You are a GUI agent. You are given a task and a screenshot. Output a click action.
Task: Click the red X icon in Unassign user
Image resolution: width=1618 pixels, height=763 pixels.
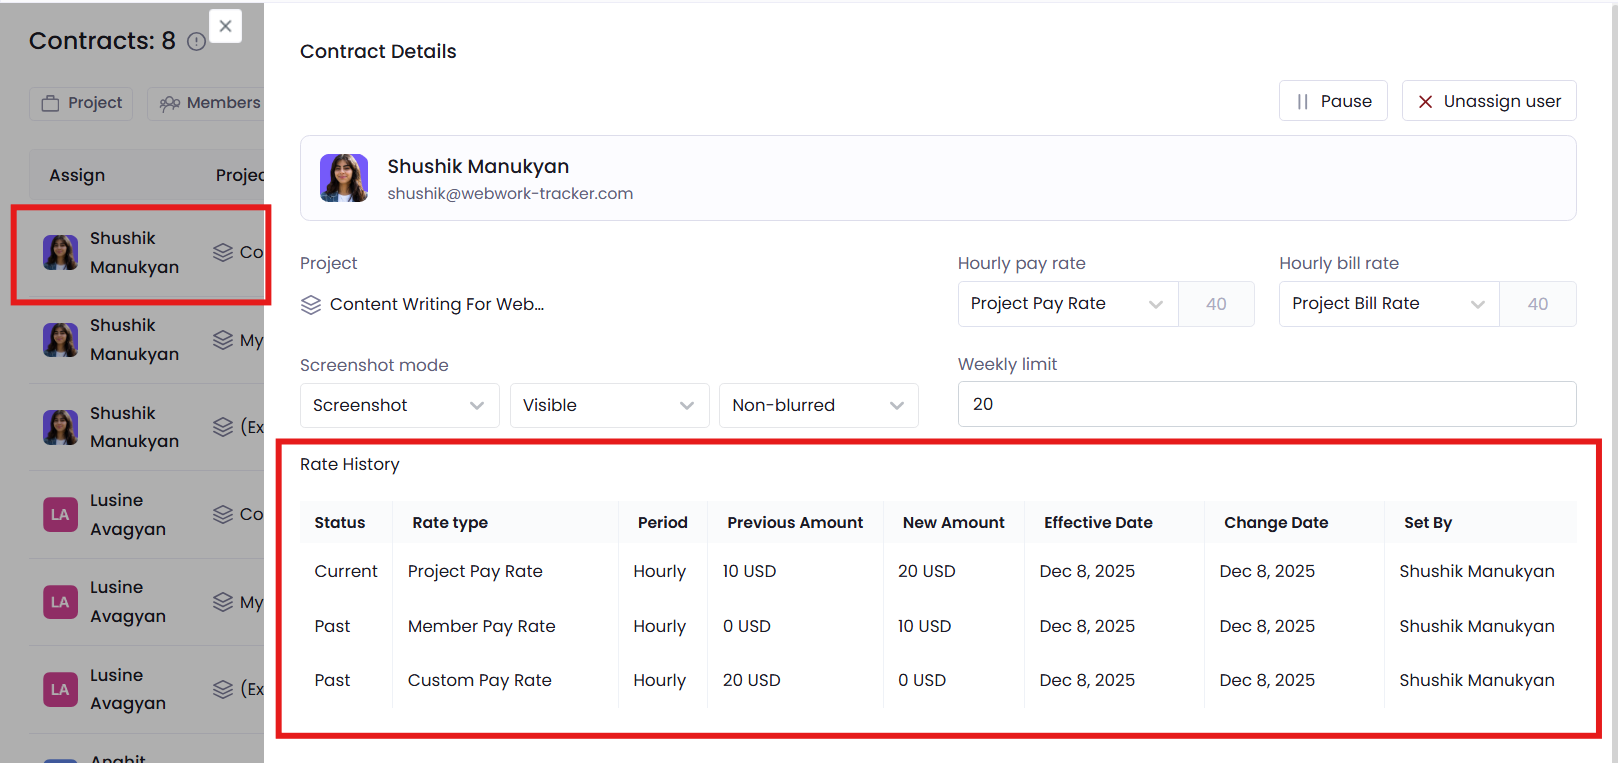[x=1425, y=102]
